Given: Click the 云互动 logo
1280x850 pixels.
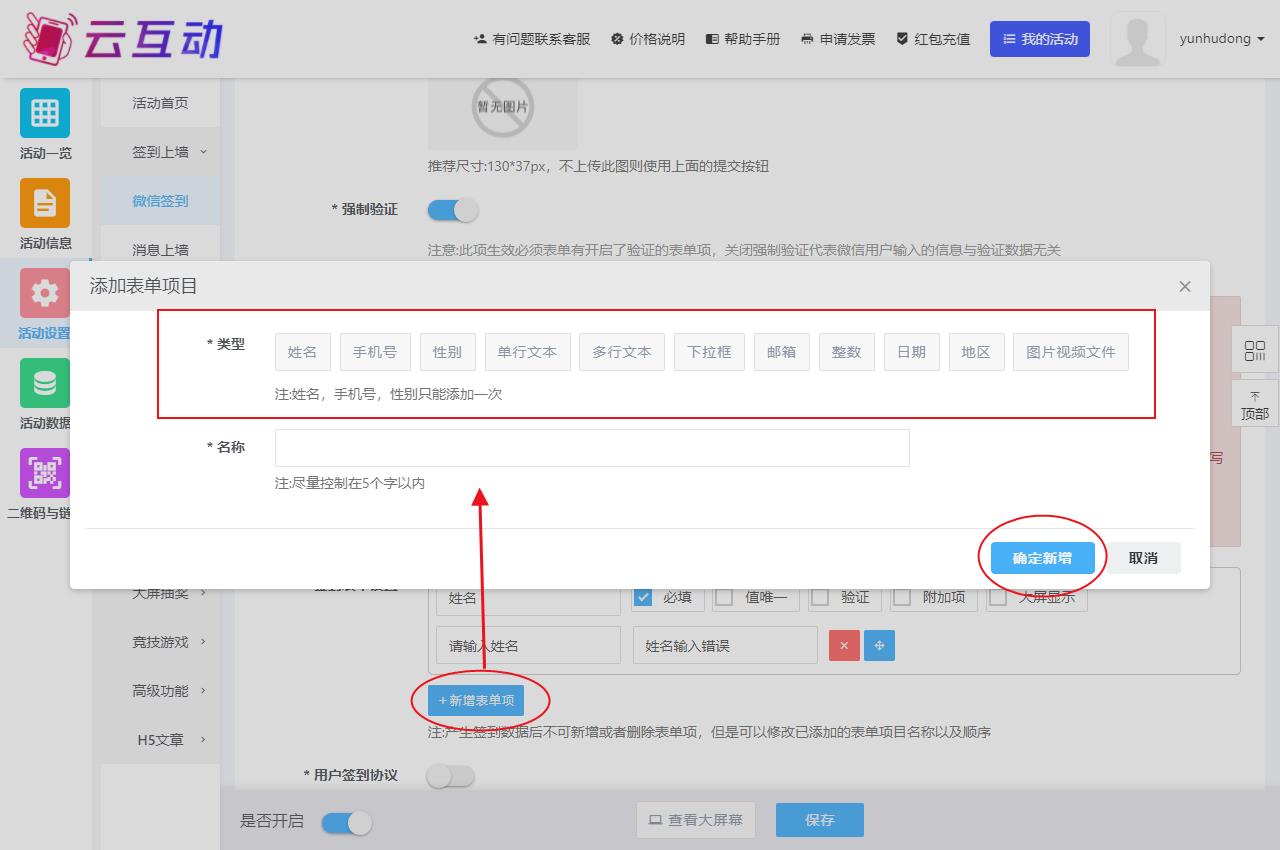Looking at the screenshot, I should click(122, 38).
